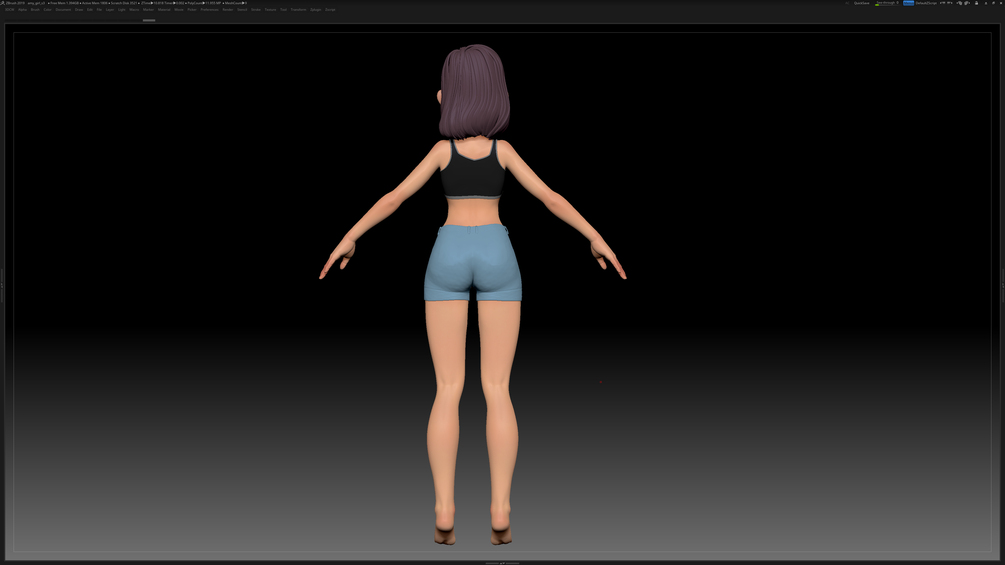1005x565 pixels.
Task: Expand the bottom tray divider handle
Action: coord(502,563)
